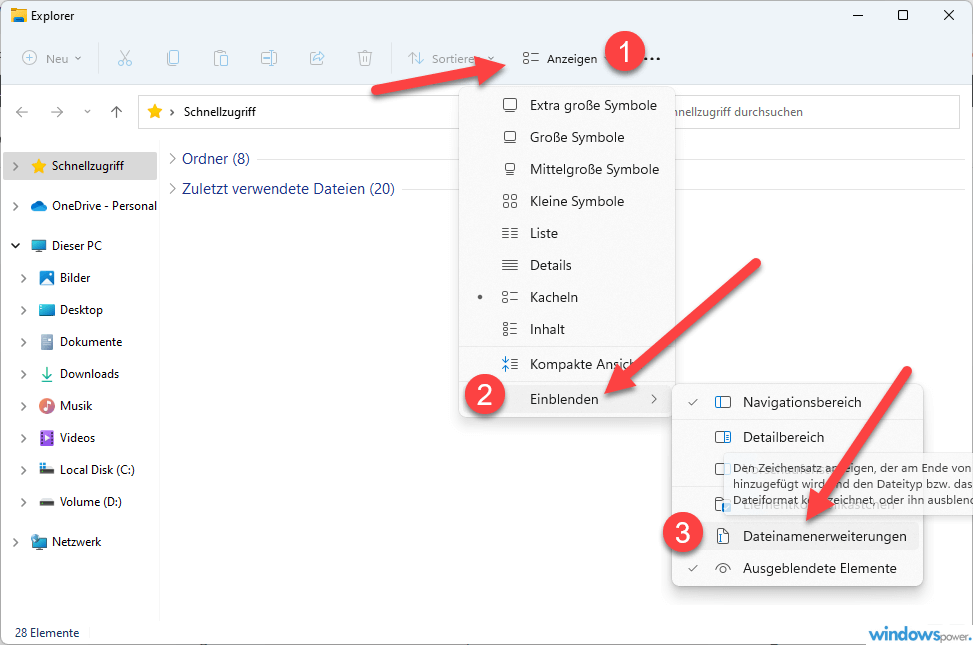Image resolution: width=973 pixels, height=645 pixels.
Task: Click Schnellzugriff breadcrumb in address bar
Action: pyautogui.click(x=220, y=112)
